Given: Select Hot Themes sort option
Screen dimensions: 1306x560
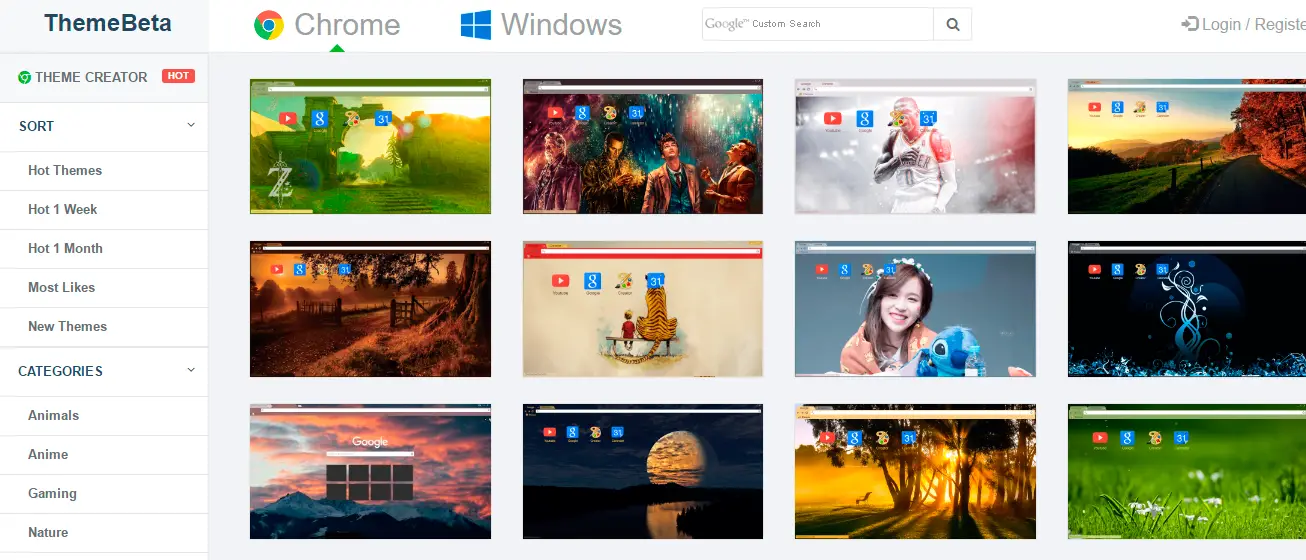Looking at the screenshot, I should 65,170.
